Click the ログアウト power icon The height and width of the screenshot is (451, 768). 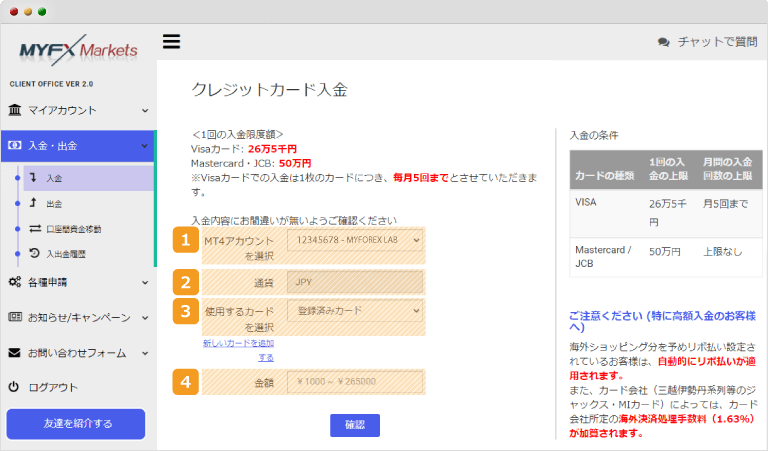(x=14, y=387)
